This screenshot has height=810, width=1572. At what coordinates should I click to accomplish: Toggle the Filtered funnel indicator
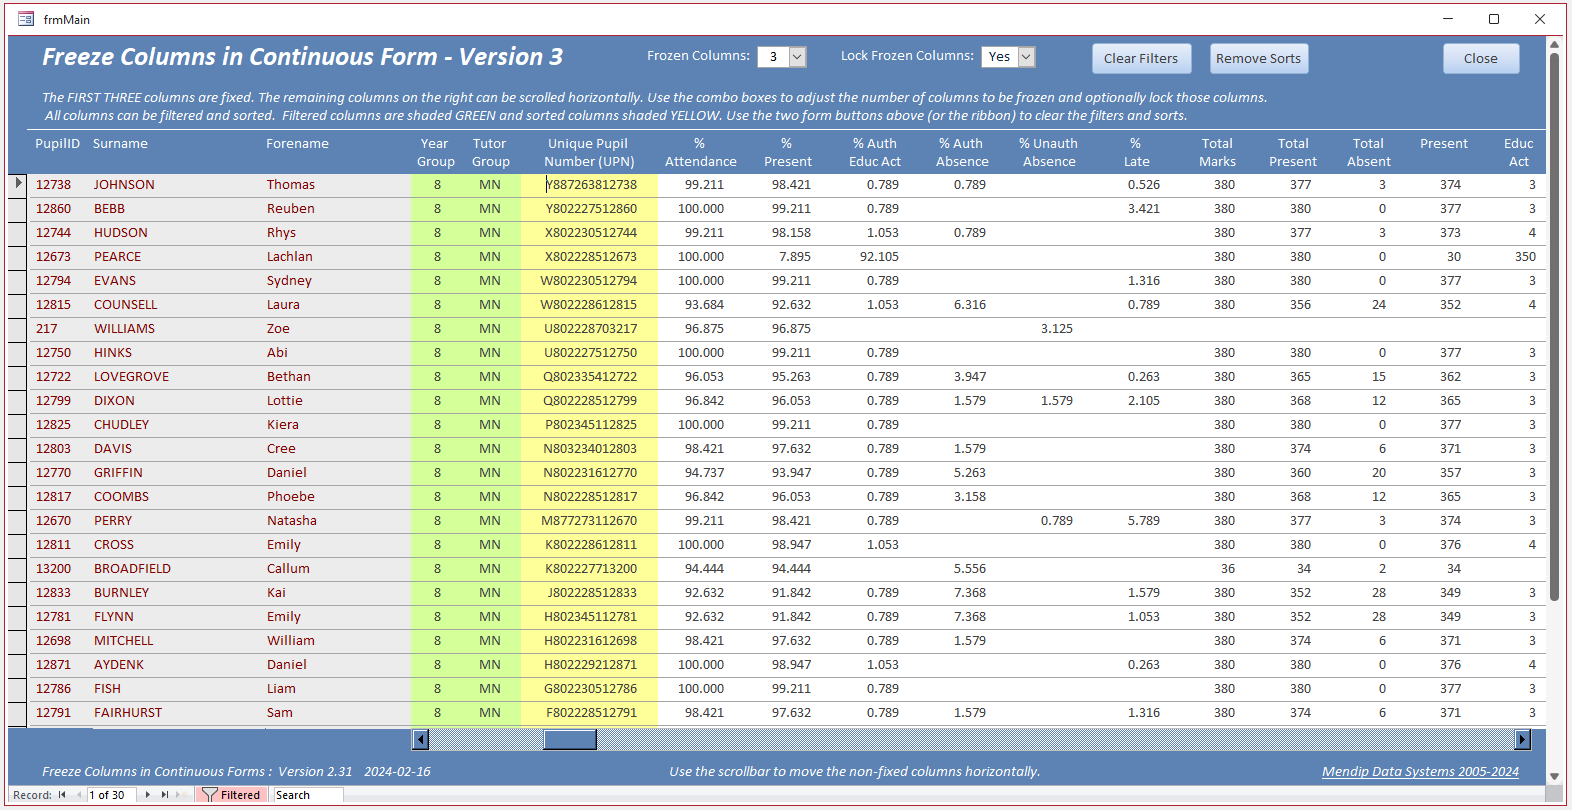(x=232, y=795)
